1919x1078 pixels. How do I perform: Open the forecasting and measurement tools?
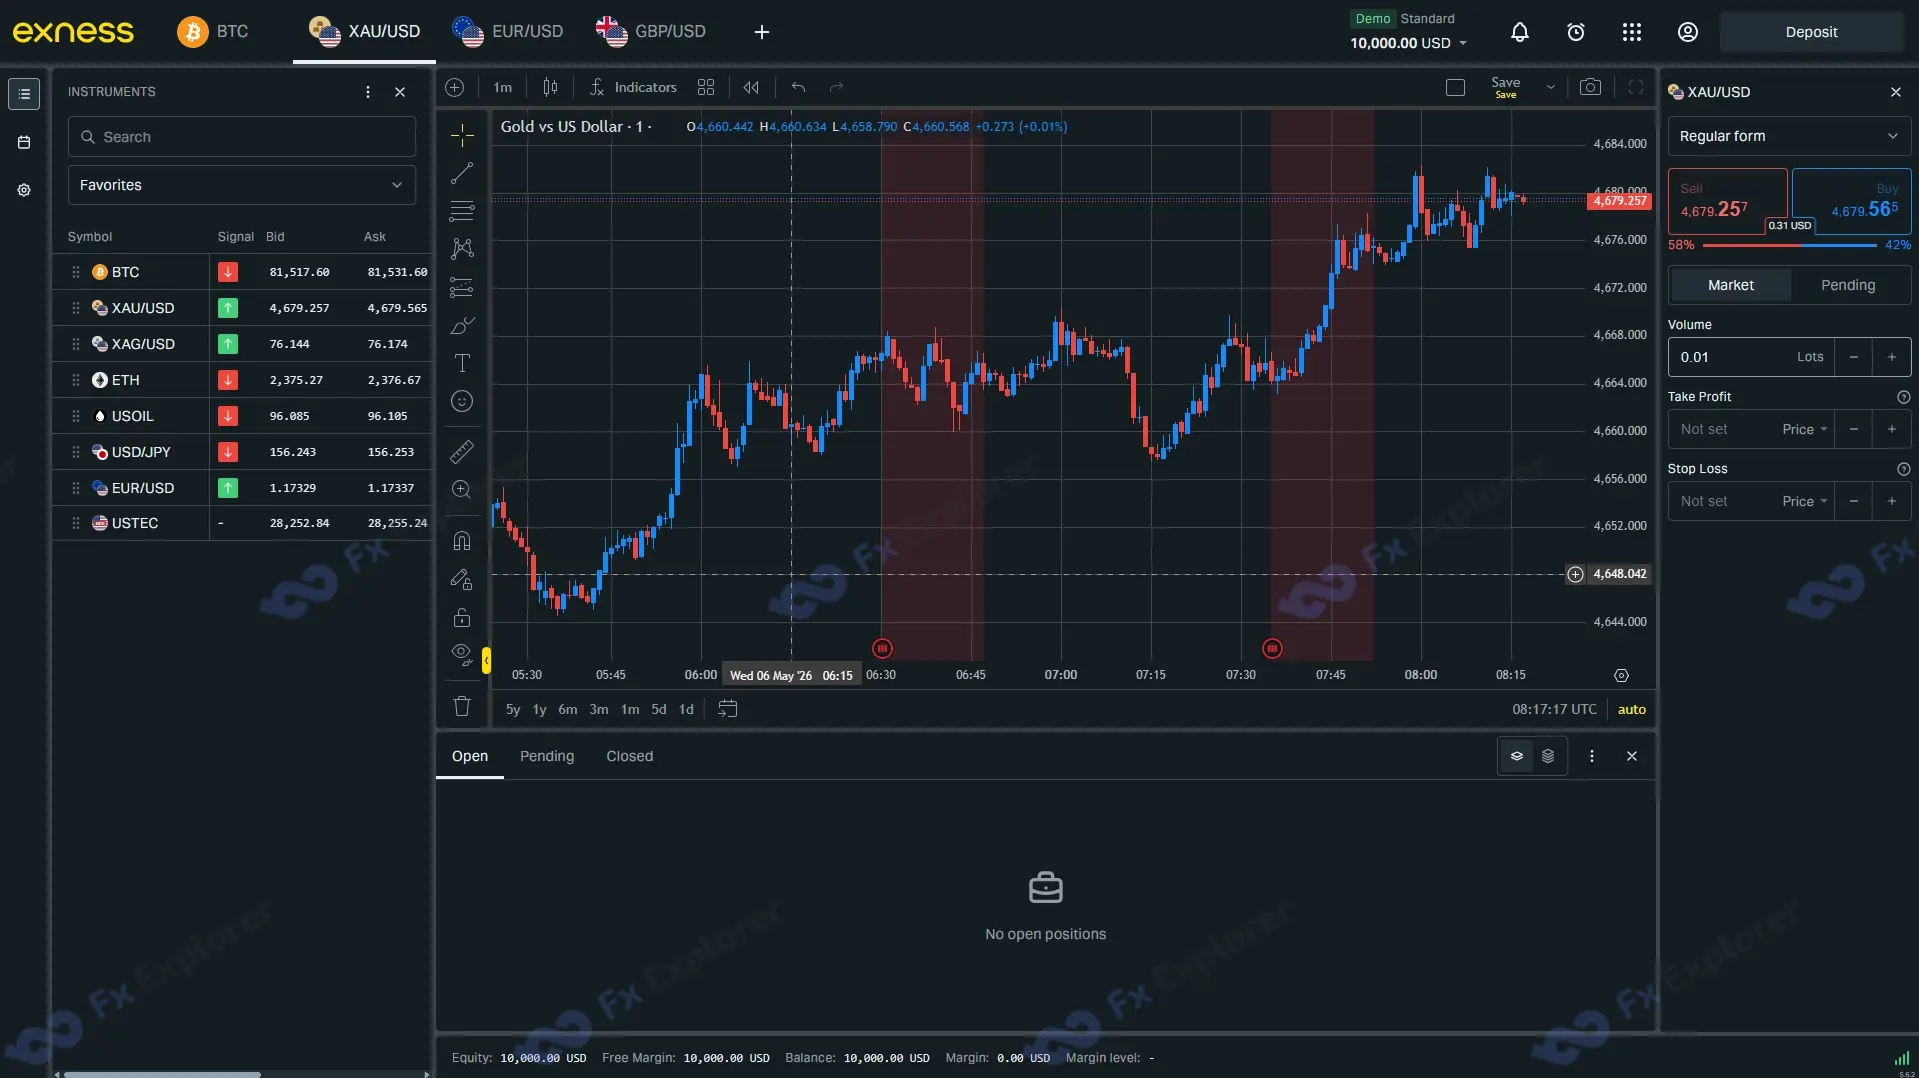click(462, 288)
